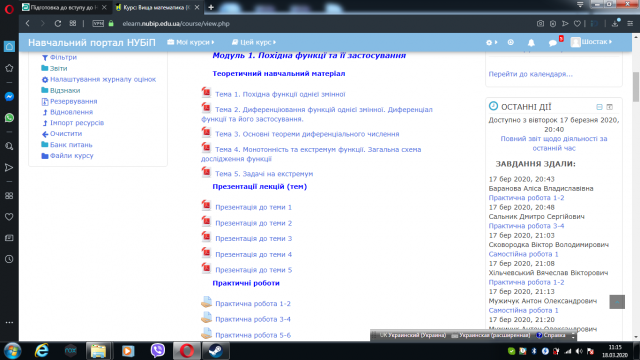Open Шостак user menu
This screenshot has height=360, width=640.
click(x=591, y=42)
